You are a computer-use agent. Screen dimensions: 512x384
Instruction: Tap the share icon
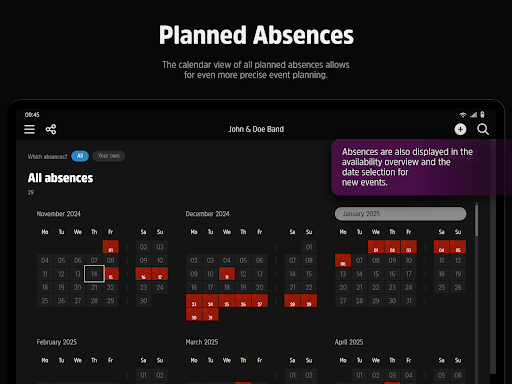click(51, 129)
